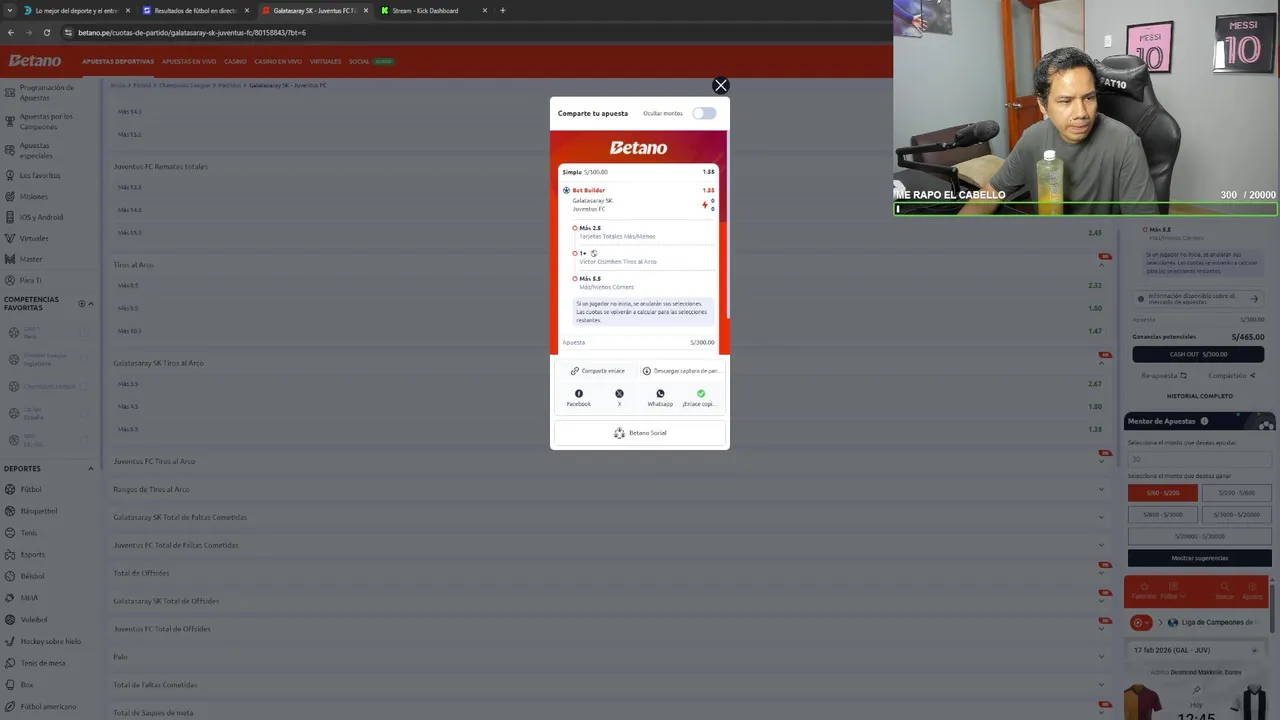This screenshot has width=1280, height=720.
Task: Open Master in the sidebar
Action: coord(31,259)
